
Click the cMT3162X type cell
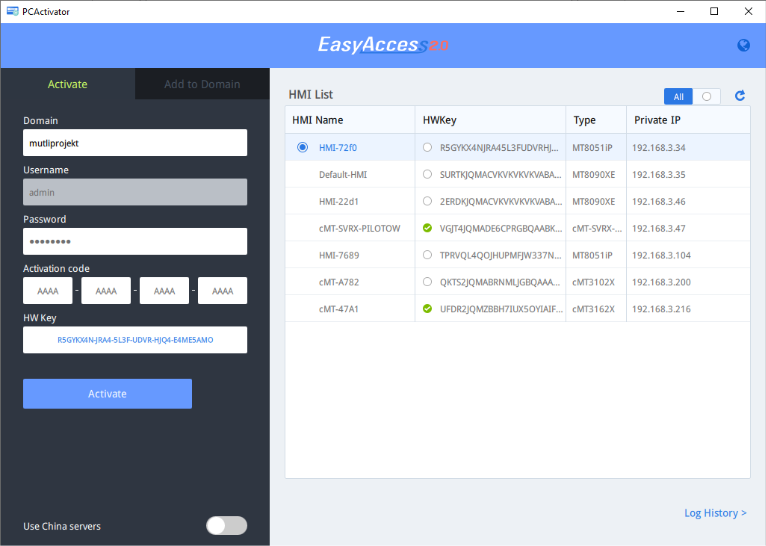(594, 309)
